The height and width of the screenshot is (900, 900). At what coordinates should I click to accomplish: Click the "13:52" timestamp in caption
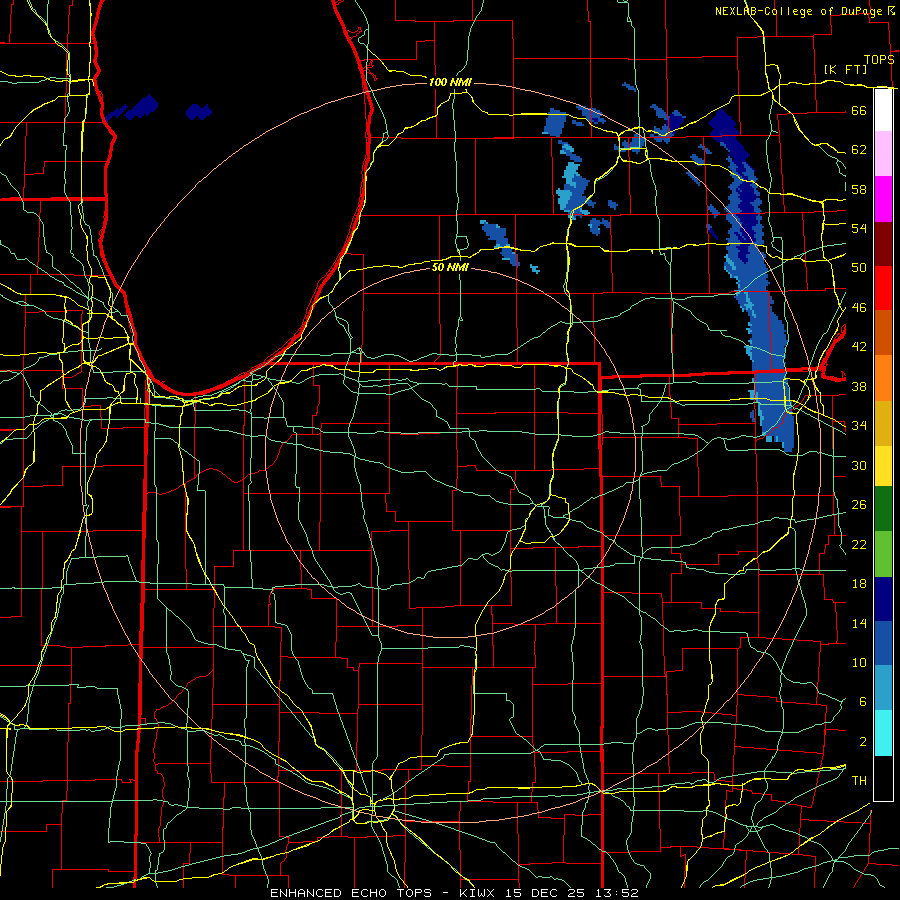615,893
